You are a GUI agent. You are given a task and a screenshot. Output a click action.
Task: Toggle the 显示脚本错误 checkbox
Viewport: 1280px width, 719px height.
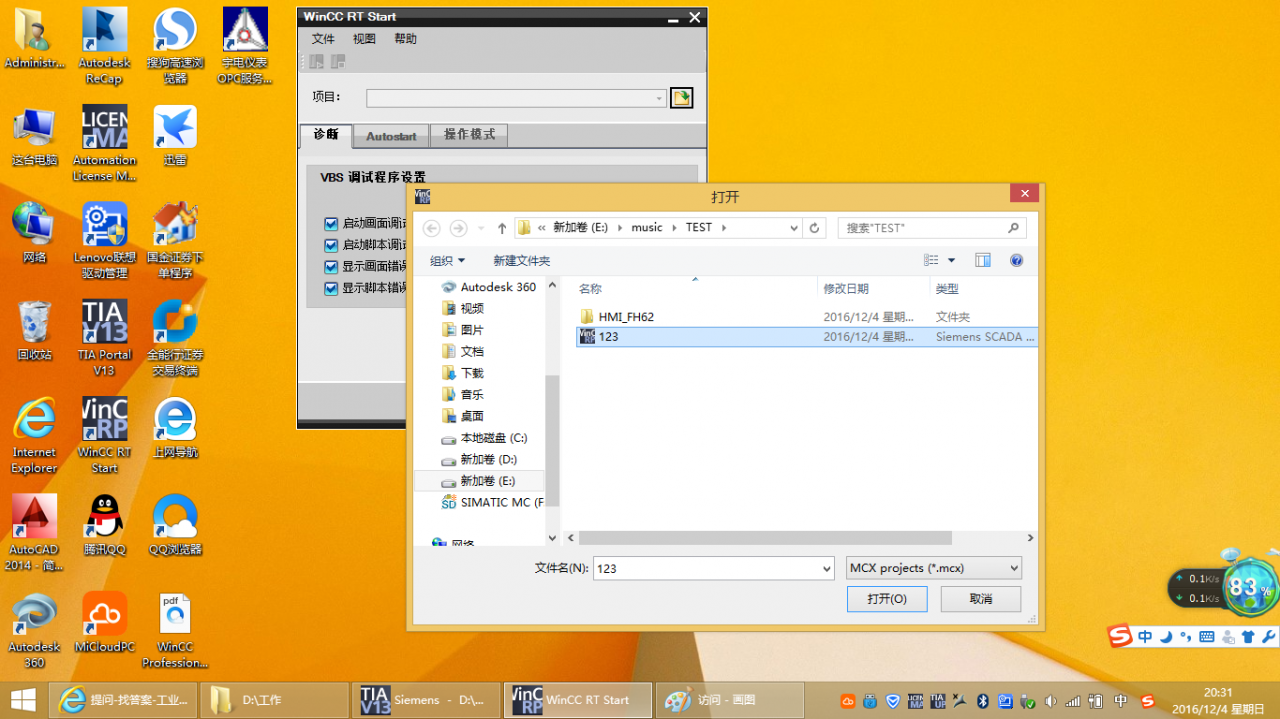pos(333,287)
